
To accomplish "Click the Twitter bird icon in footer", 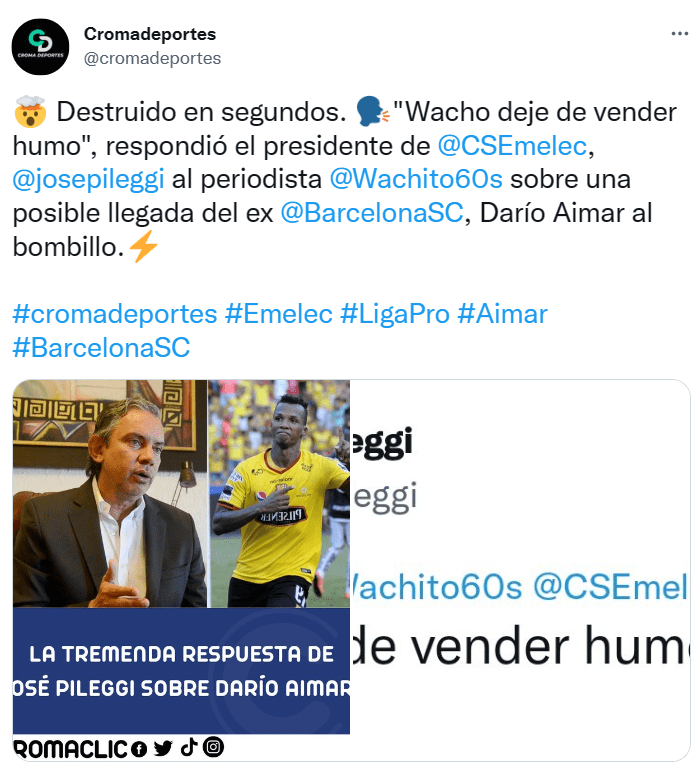I will coord(162,748).
